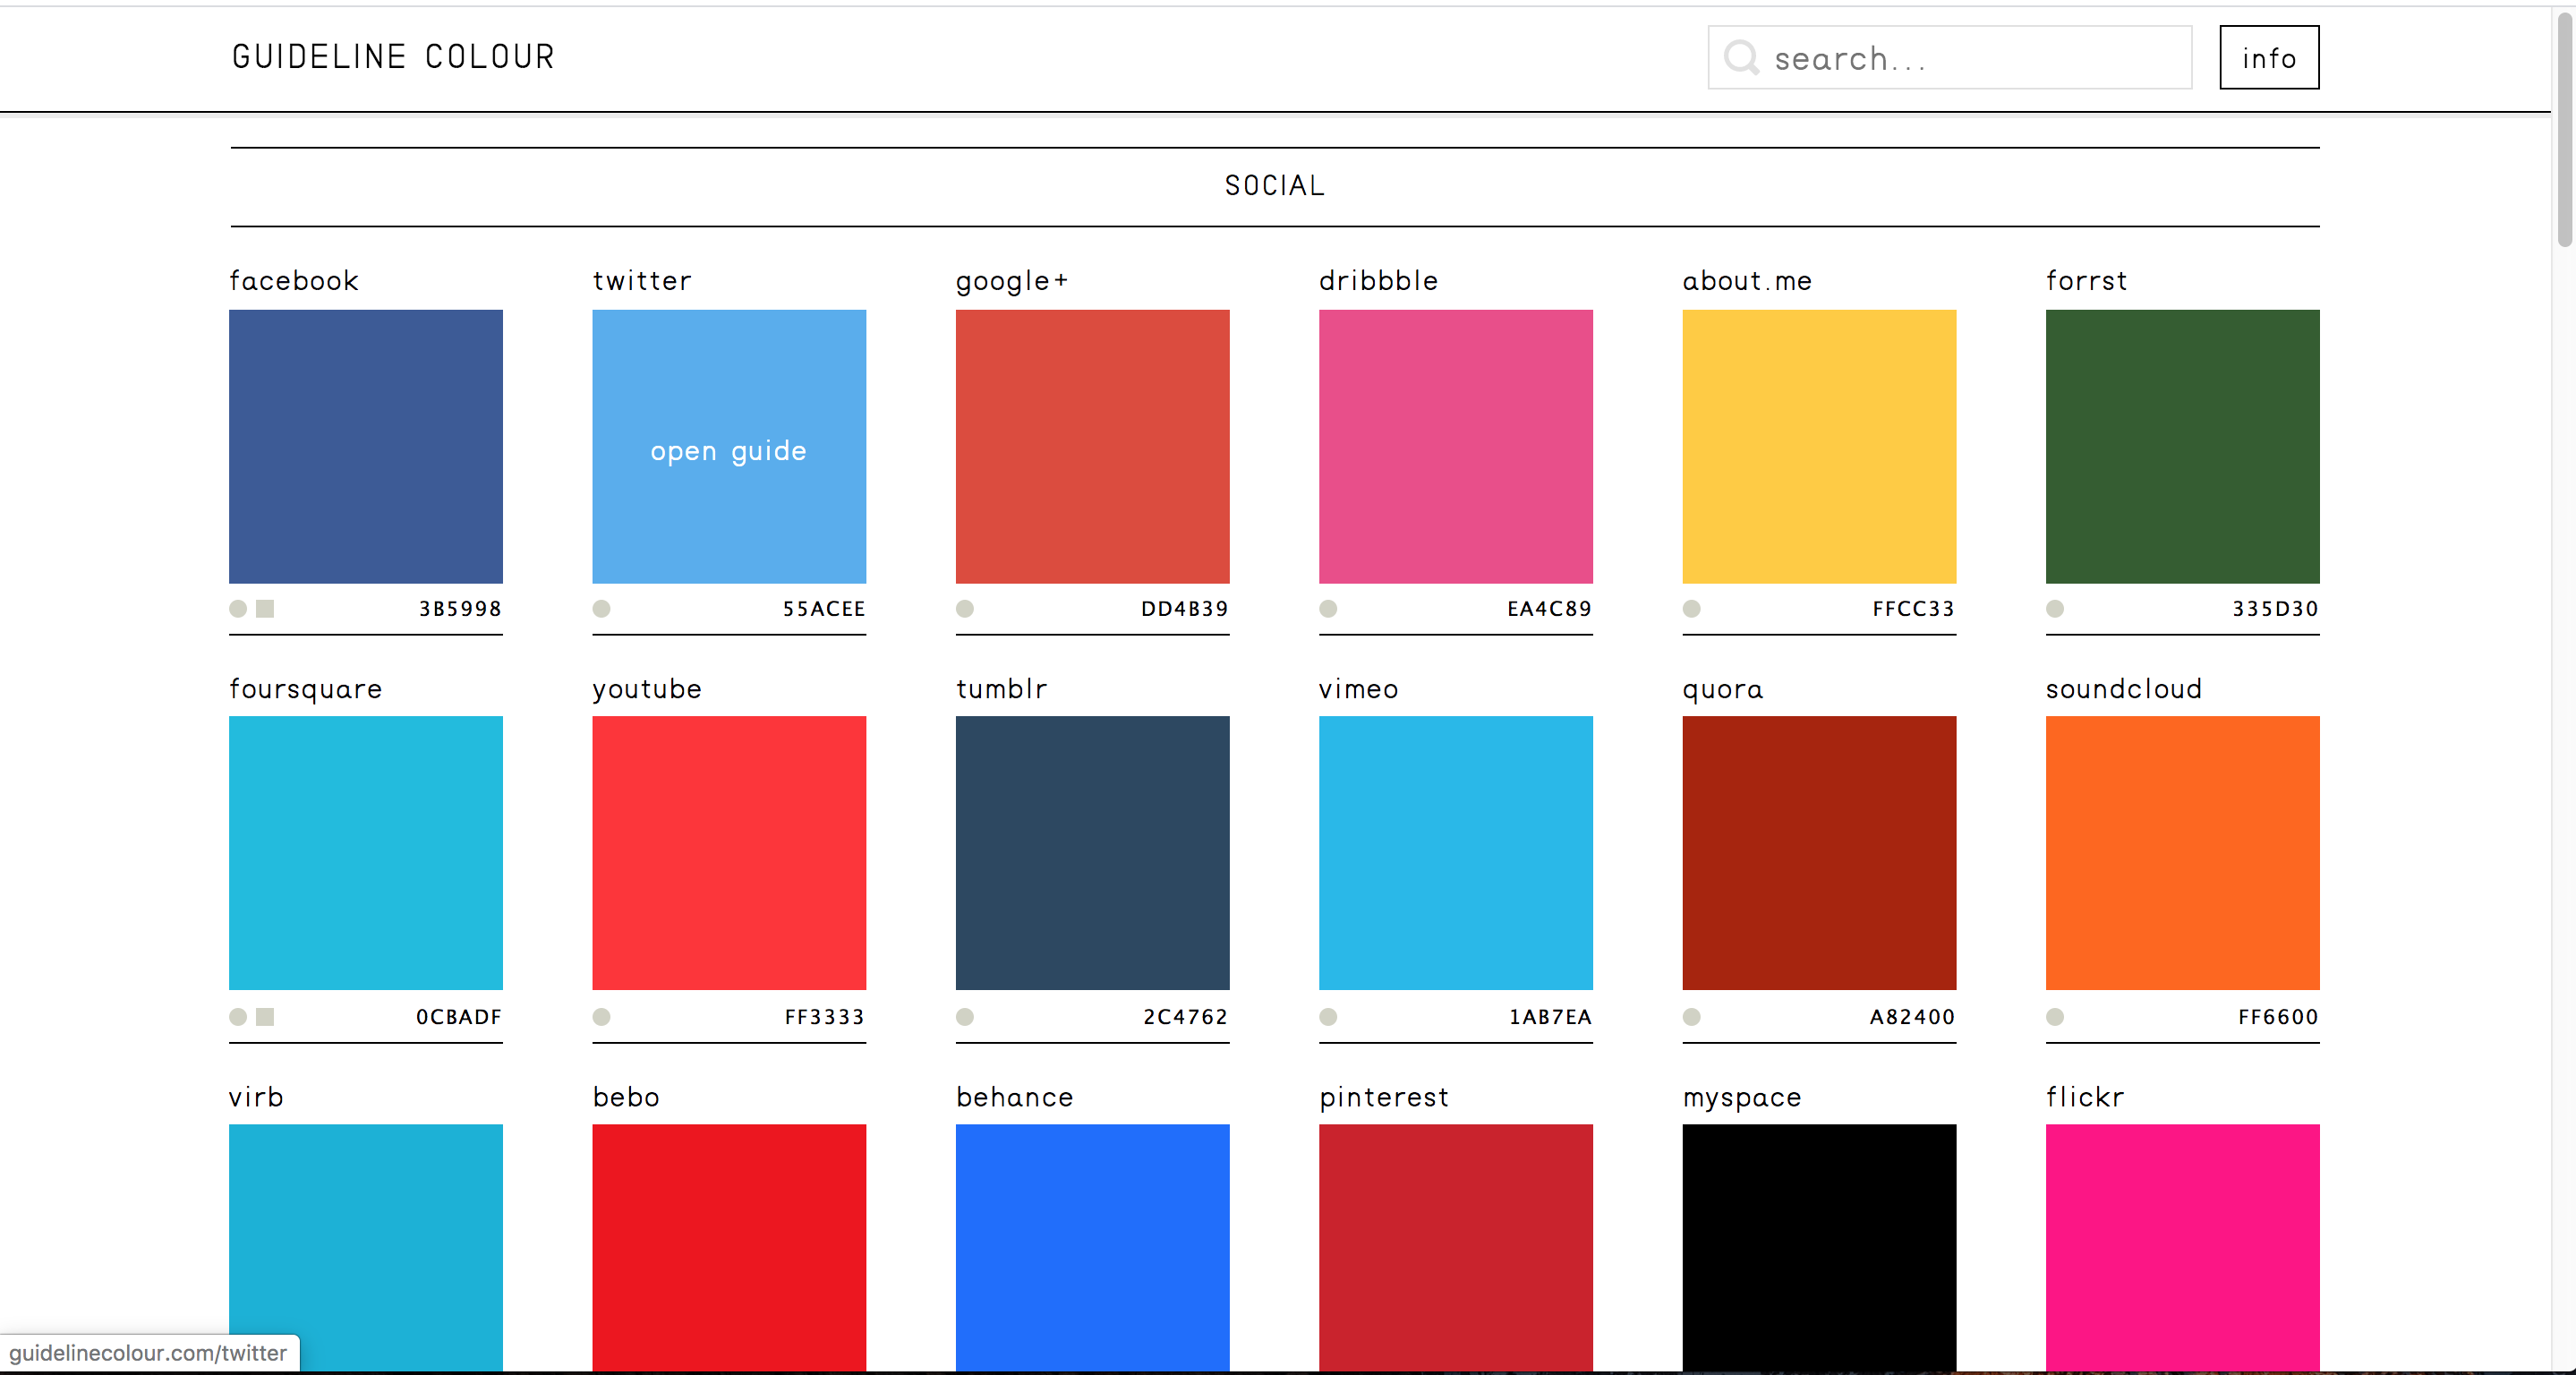2576x1375 pixels.
Task: Click the soundcloud name label
Action: coord(2124,689)
